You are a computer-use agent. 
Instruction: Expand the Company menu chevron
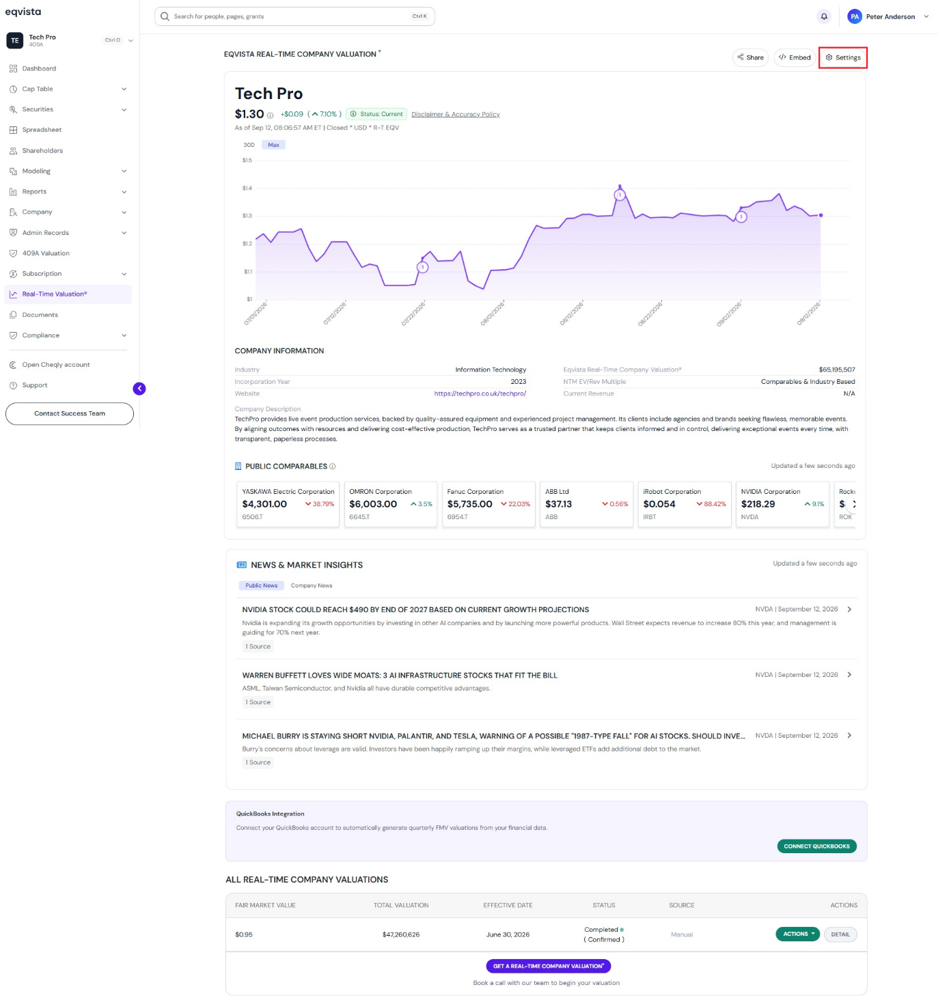click(124, 212)
